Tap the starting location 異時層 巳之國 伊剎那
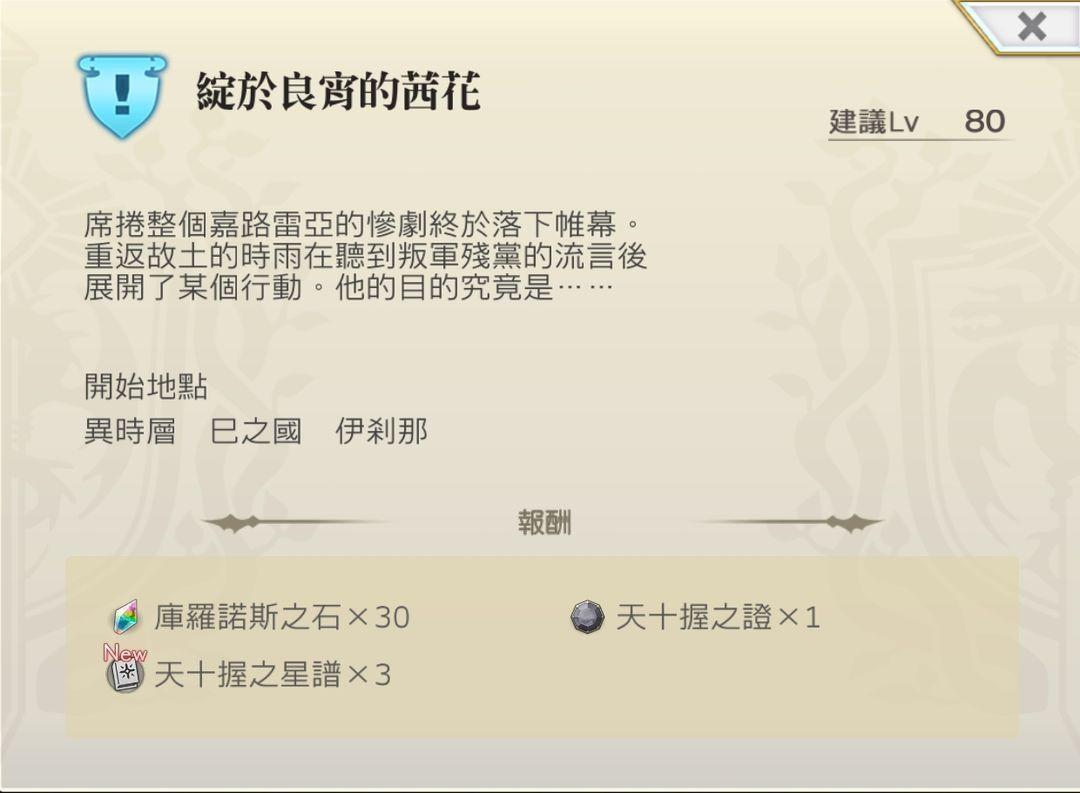 [256, 432]
